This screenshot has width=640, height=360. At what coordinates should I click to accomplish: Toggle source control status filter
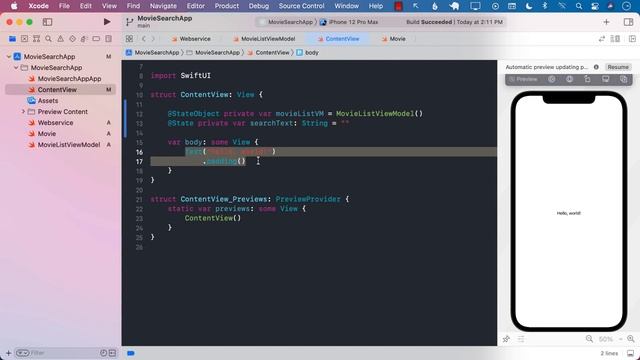112,353
